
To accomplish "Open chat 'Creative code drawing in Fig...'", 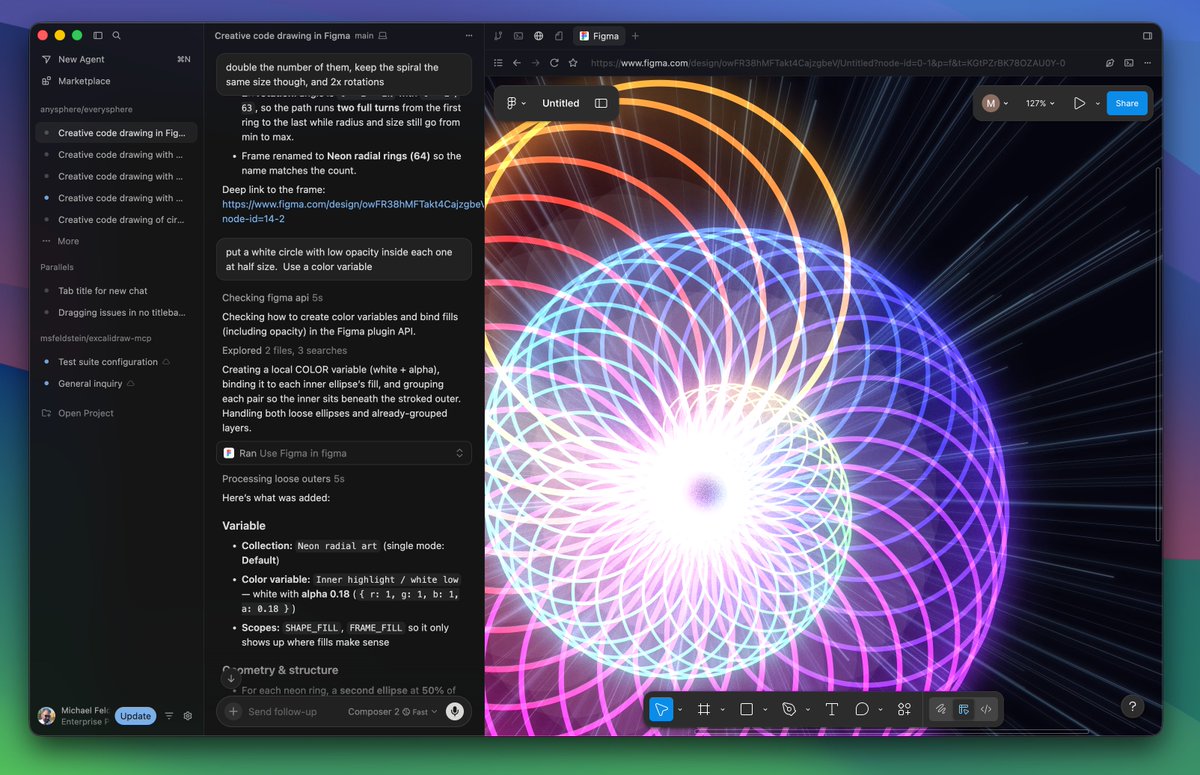I will click(116, 133).
